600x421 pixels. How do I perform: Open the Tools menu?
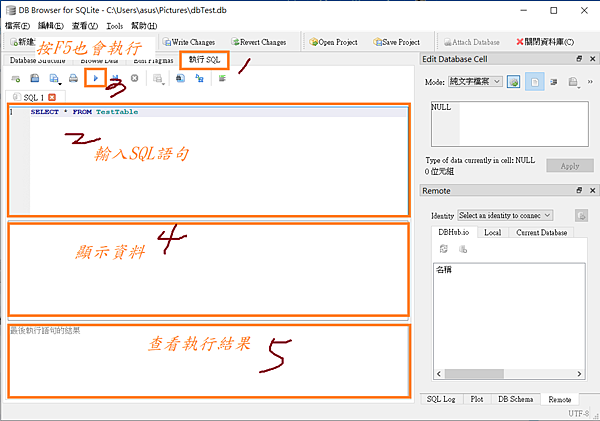(x=114, y=26)
